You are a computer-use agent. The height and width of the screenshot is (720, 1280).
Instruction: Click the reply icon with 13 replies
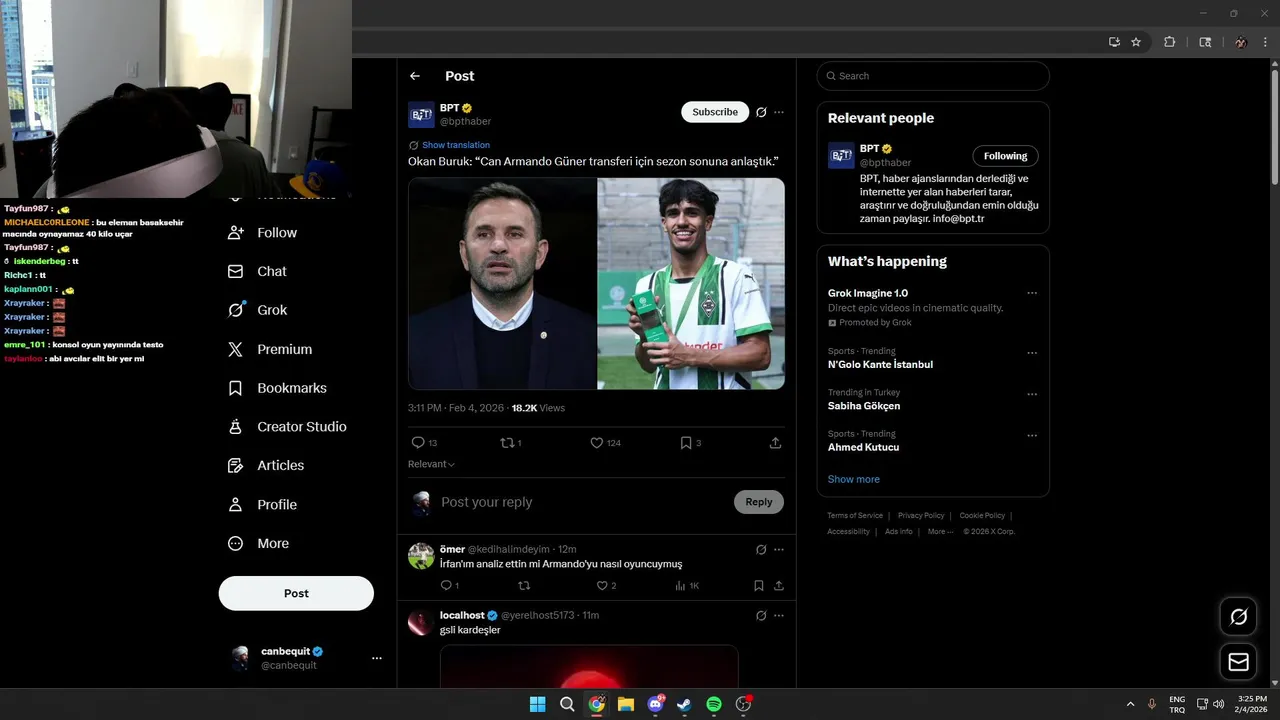point(418,443)
